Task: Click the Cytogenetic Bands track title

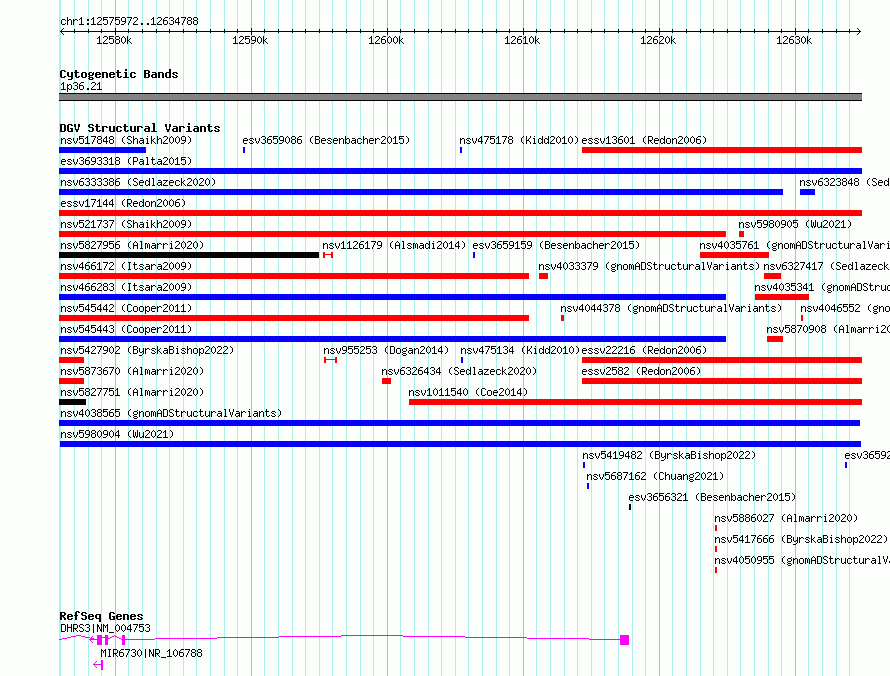Action: (x=119, y=74)
